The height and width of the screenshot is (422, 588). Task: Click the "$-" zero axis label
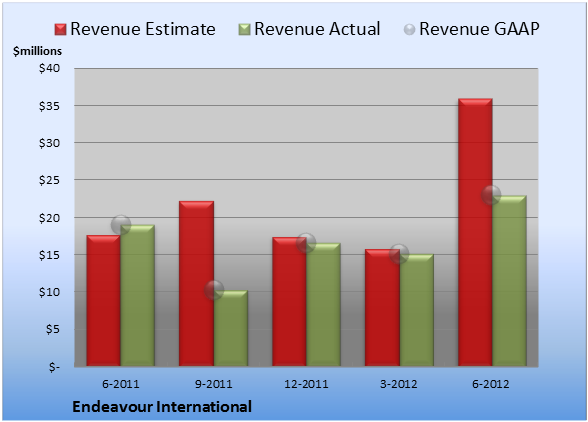point(54,367)
